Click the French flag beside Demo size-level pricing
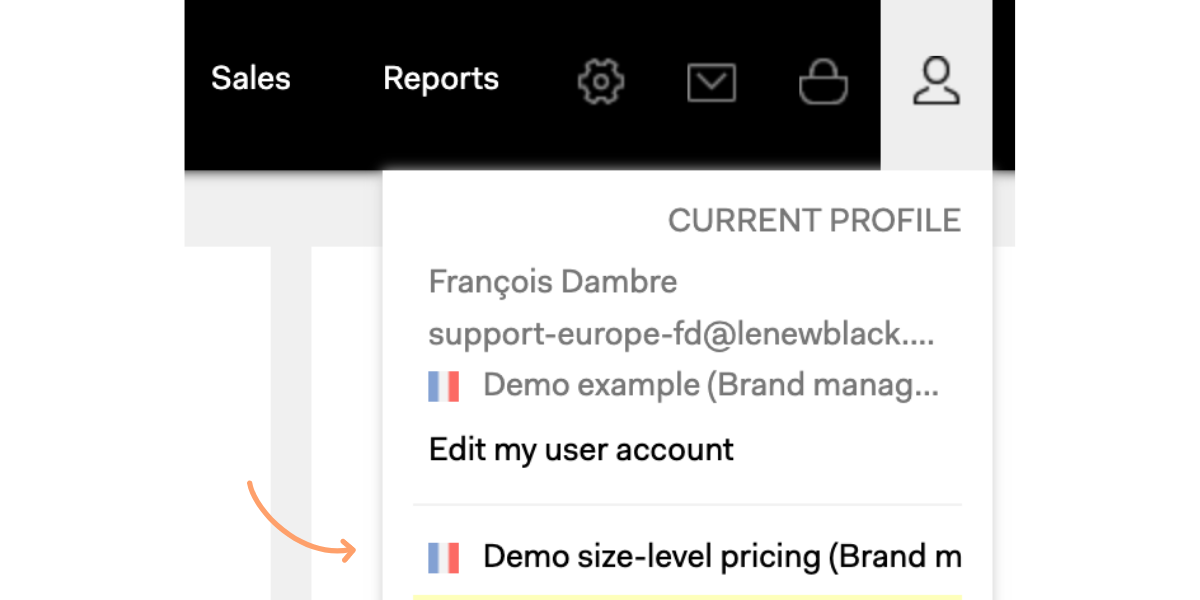The image size is (1200, 600). 443,557
